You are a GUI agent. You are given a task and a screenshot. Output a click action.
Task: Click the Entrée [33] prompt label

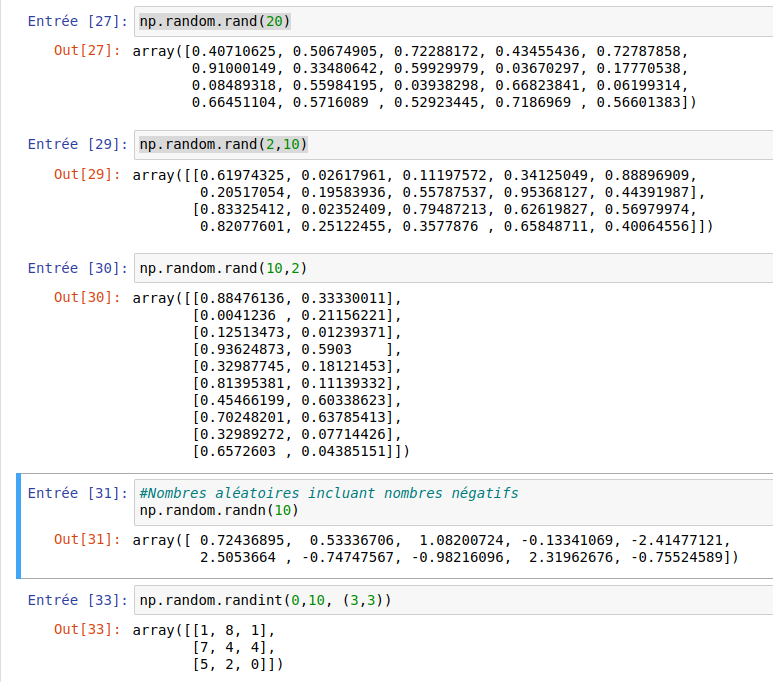(x=75, y=601)
